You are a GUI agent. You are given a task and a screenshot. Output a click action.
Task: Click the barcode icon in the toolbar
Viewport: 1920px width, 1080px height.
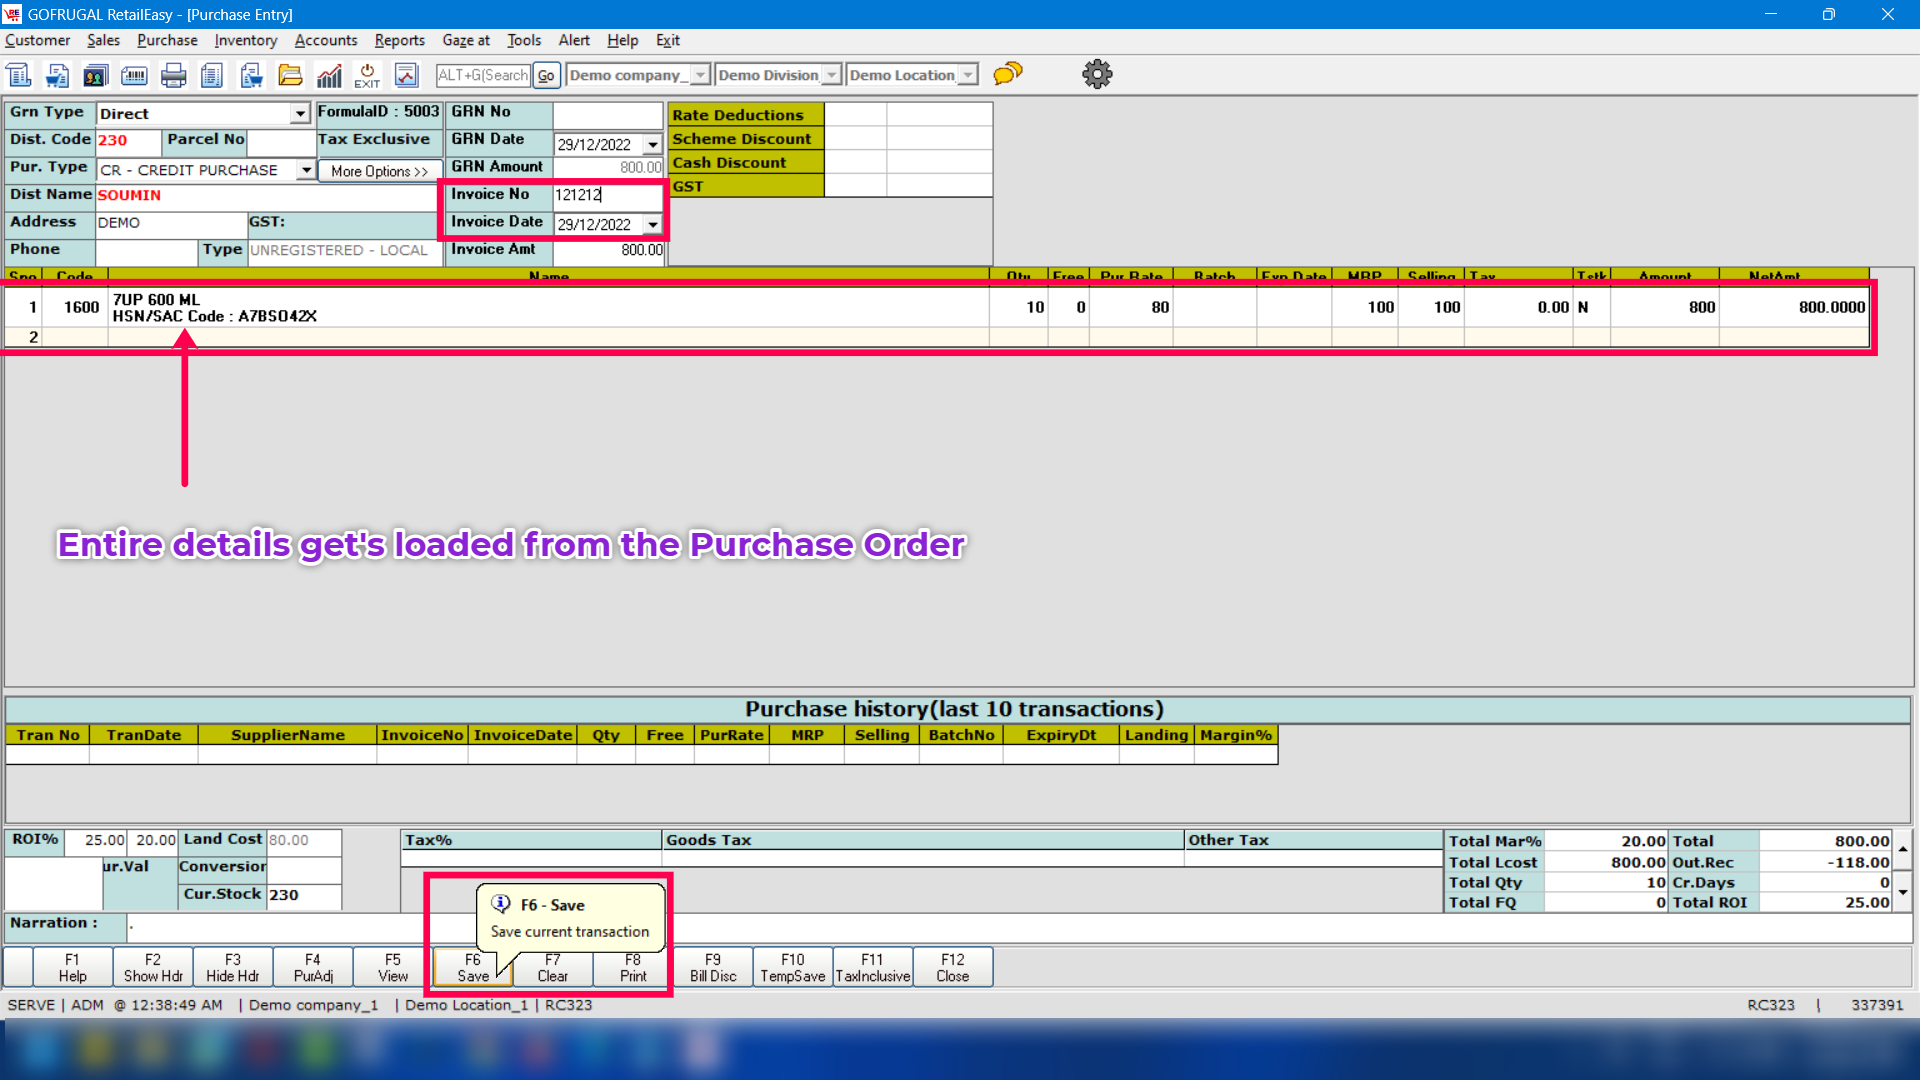click(134, 75)
